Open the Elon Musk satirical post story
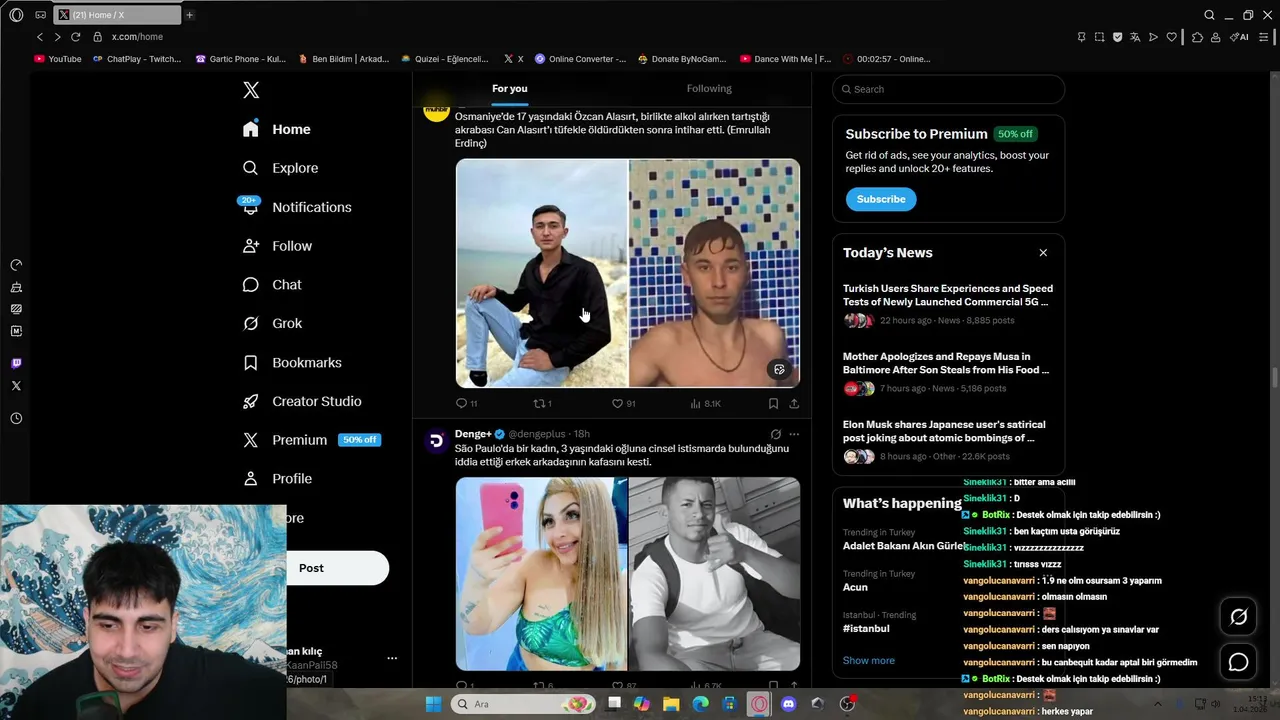Image resolution: width=1280 pixels, height=720 pixels. pos(948,440)
